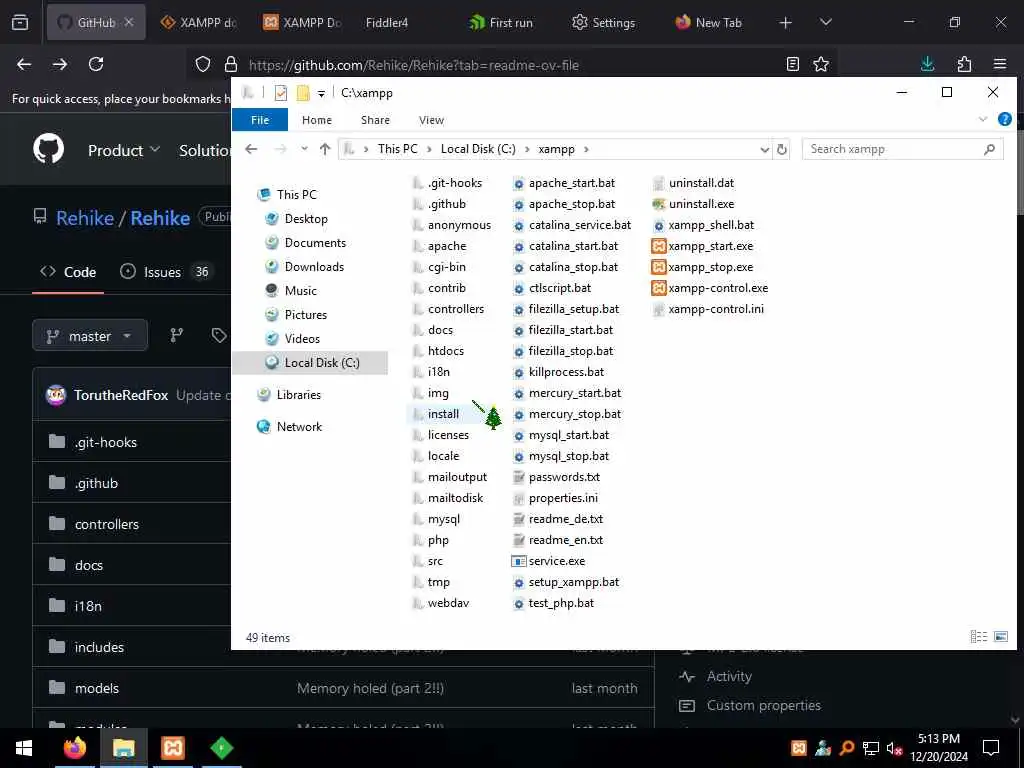Click XAMPP icon in the Windows taskbar
1024x768 pixels.
tap(172, 748)
